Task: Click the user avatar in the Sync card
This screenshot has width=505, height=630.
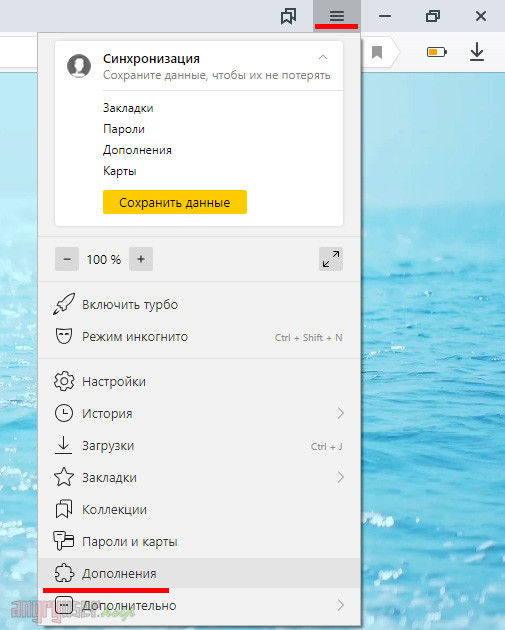Action: 79,66
